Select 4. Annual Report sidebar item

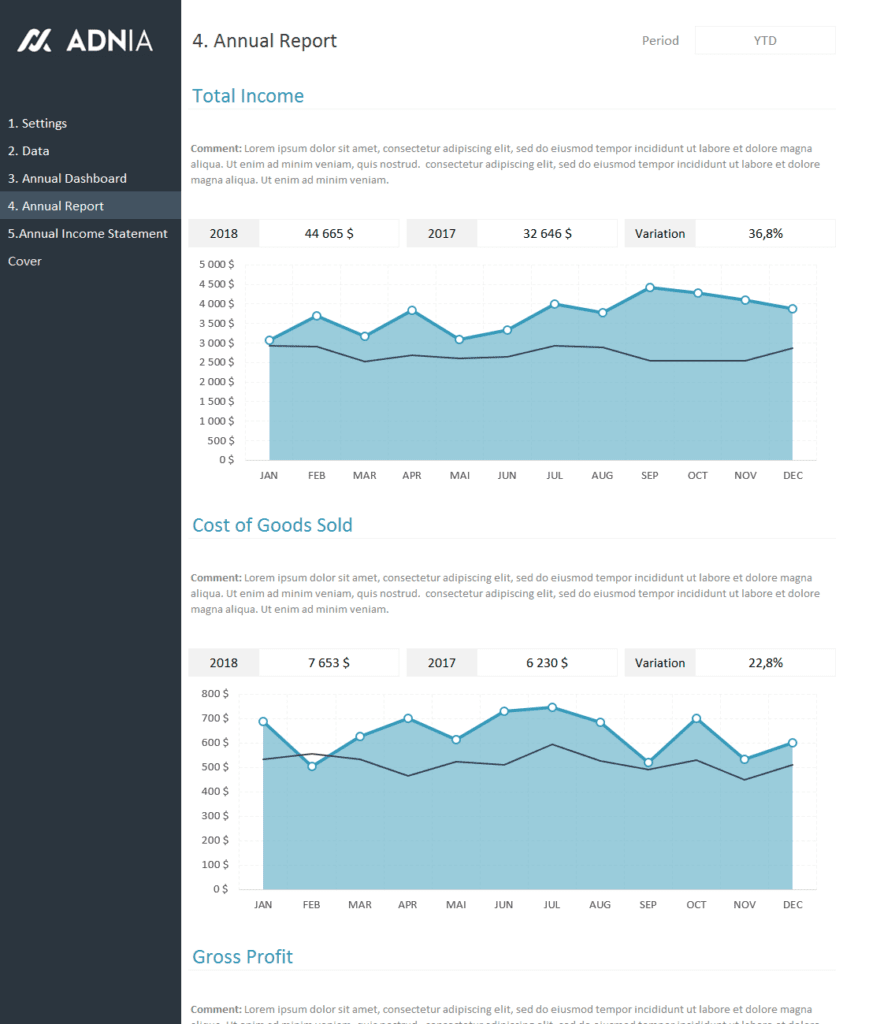pyautogui.click(x=56, y=206)
